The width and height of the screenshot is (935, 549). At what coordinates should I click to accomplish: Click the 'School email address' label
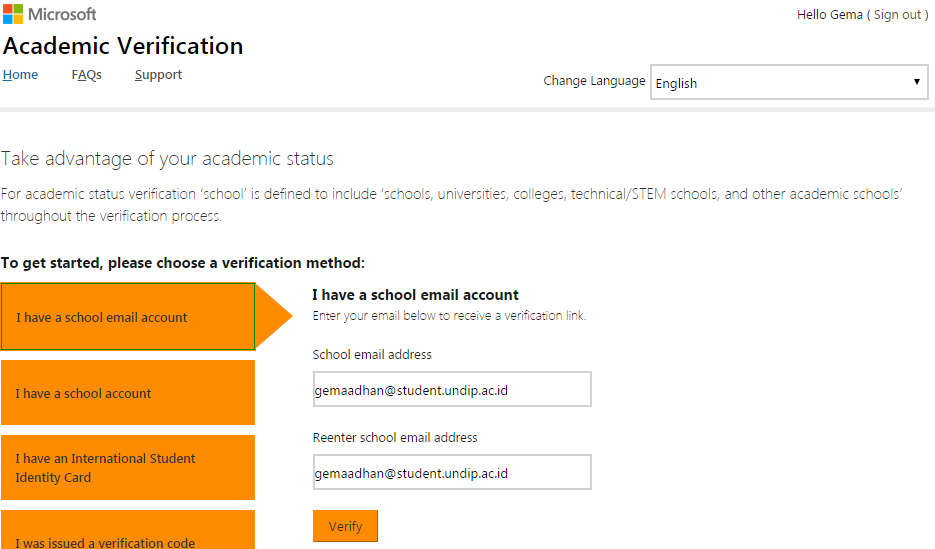(372, 355)
